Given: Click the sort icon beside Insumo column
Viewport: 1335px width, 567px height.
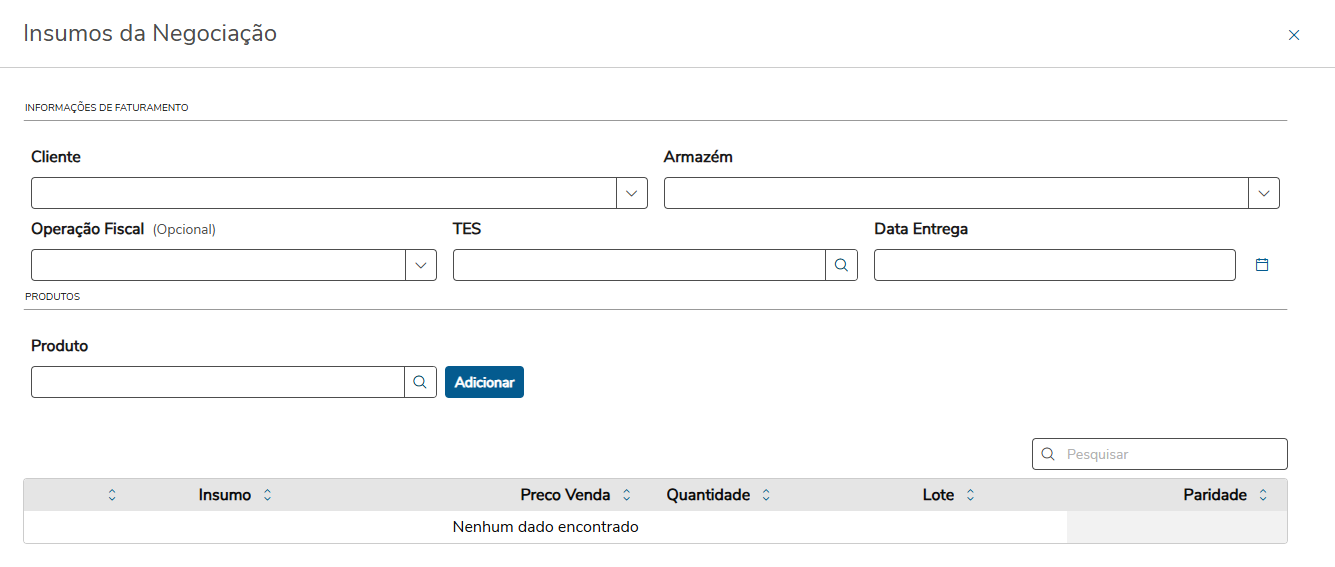Looking at the screenshot, I should click(267, 495).
